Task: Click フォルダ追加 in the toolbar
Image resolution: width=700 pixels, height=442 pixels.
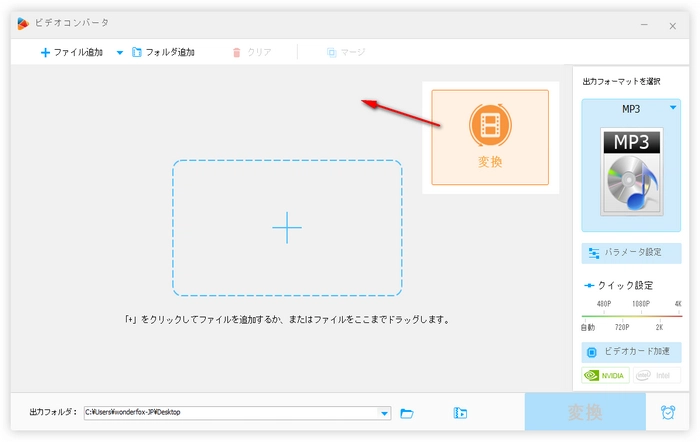Action: pos(163,52)
